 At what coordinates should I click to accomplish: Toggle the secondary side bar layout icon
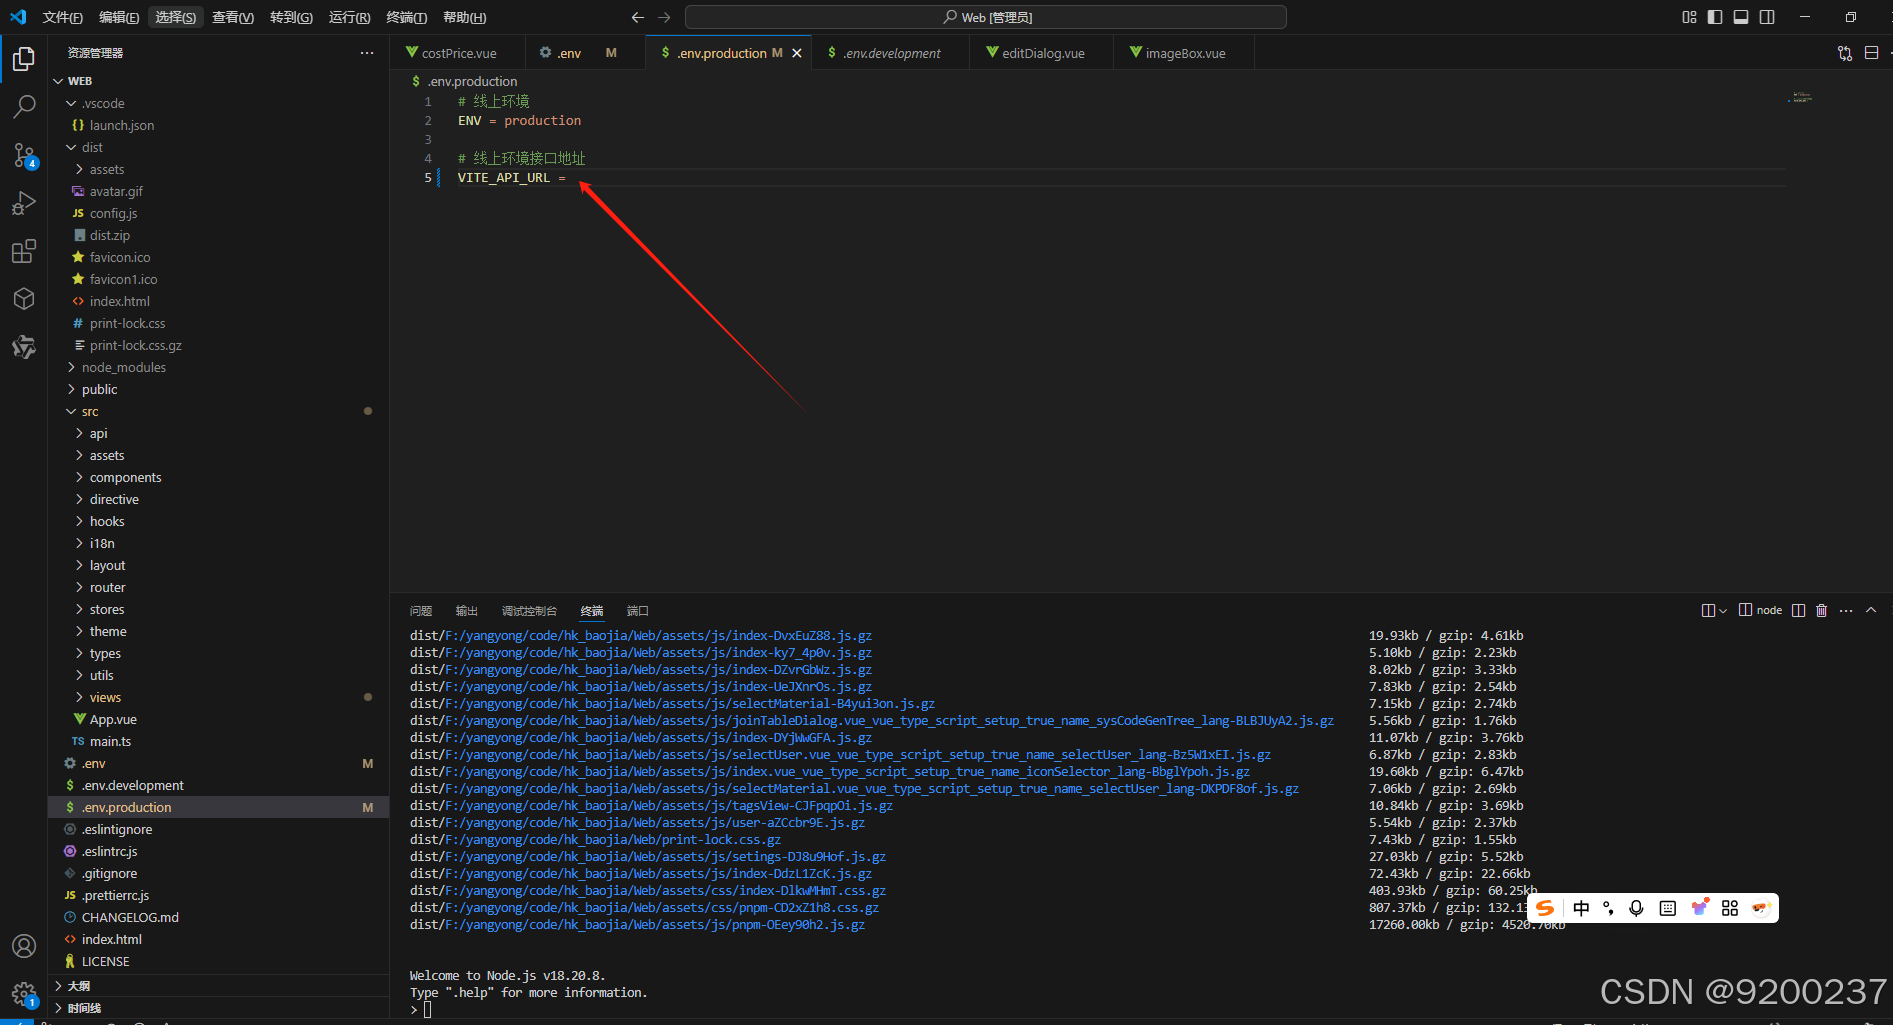click(x=1767, y=17)
